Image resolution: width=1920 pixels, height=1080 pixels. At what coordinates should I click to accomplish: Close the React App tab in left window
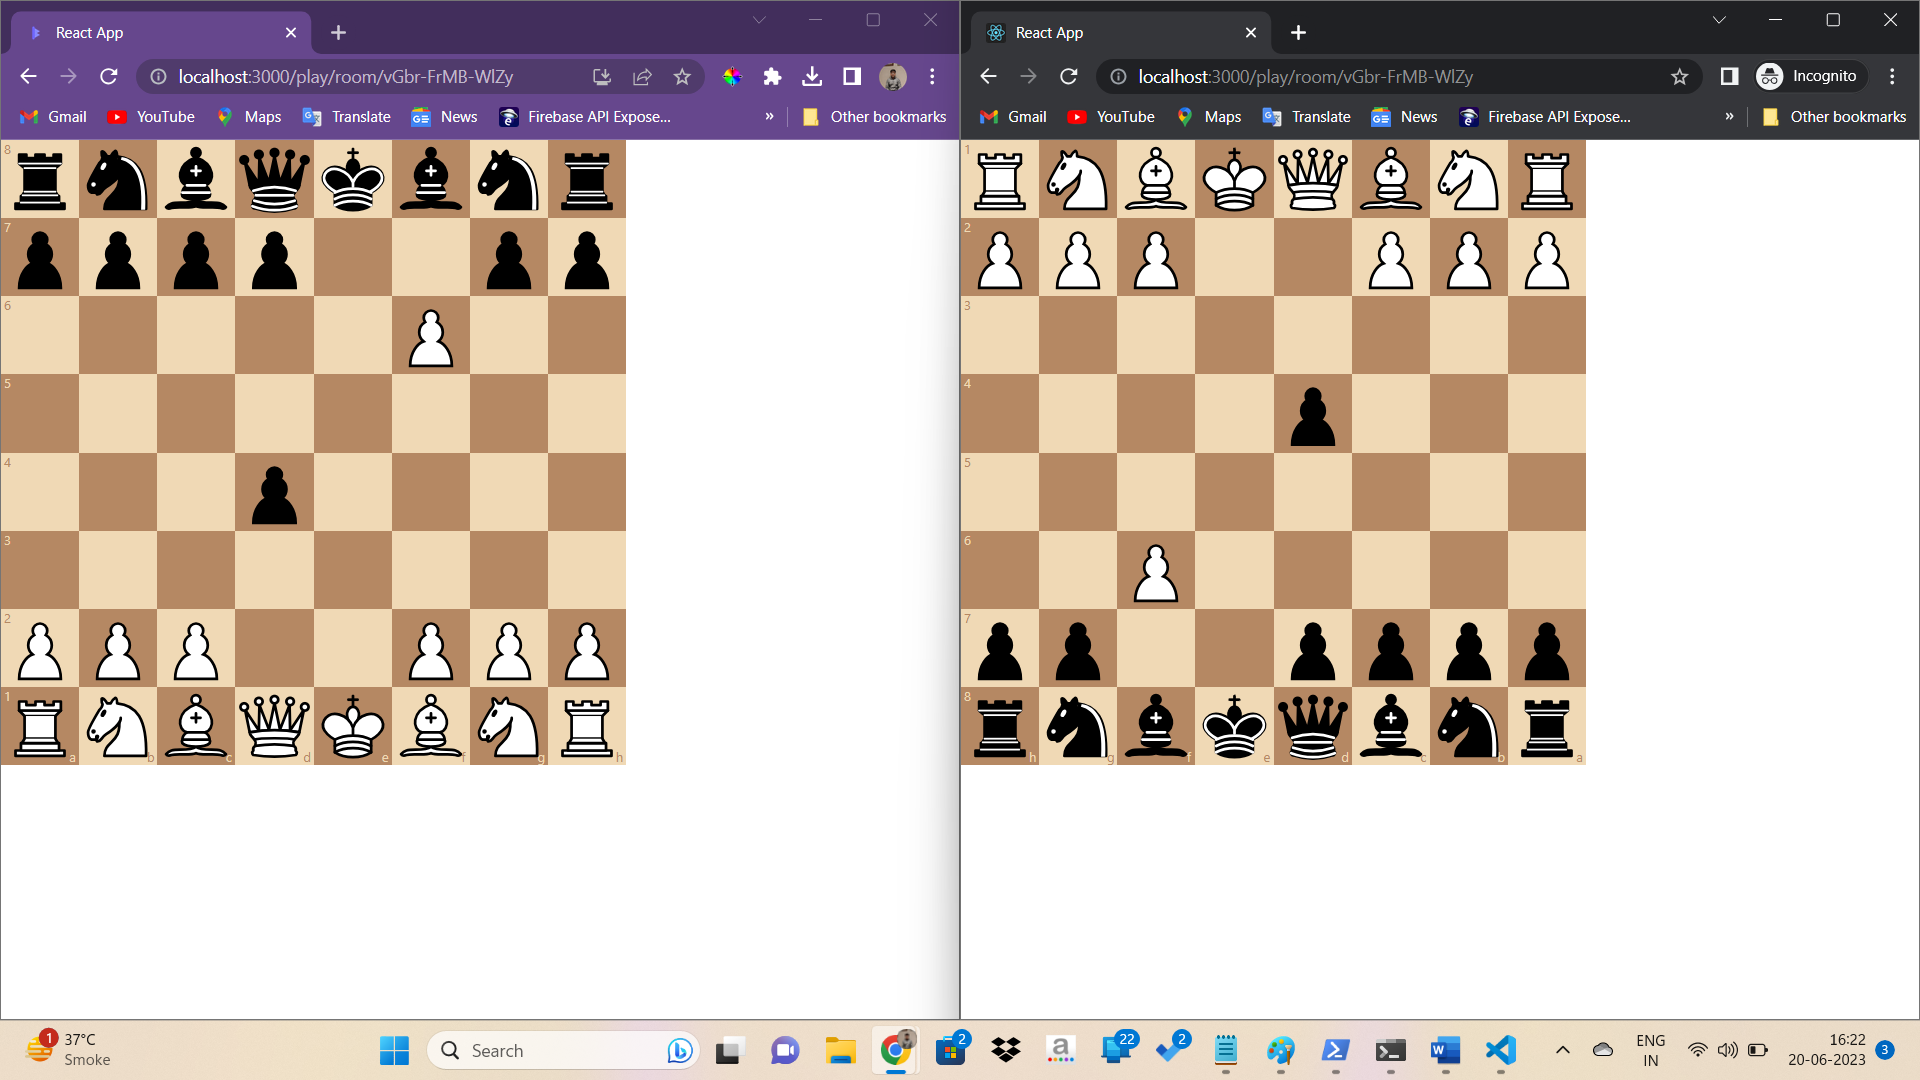(x=291, y=33)
